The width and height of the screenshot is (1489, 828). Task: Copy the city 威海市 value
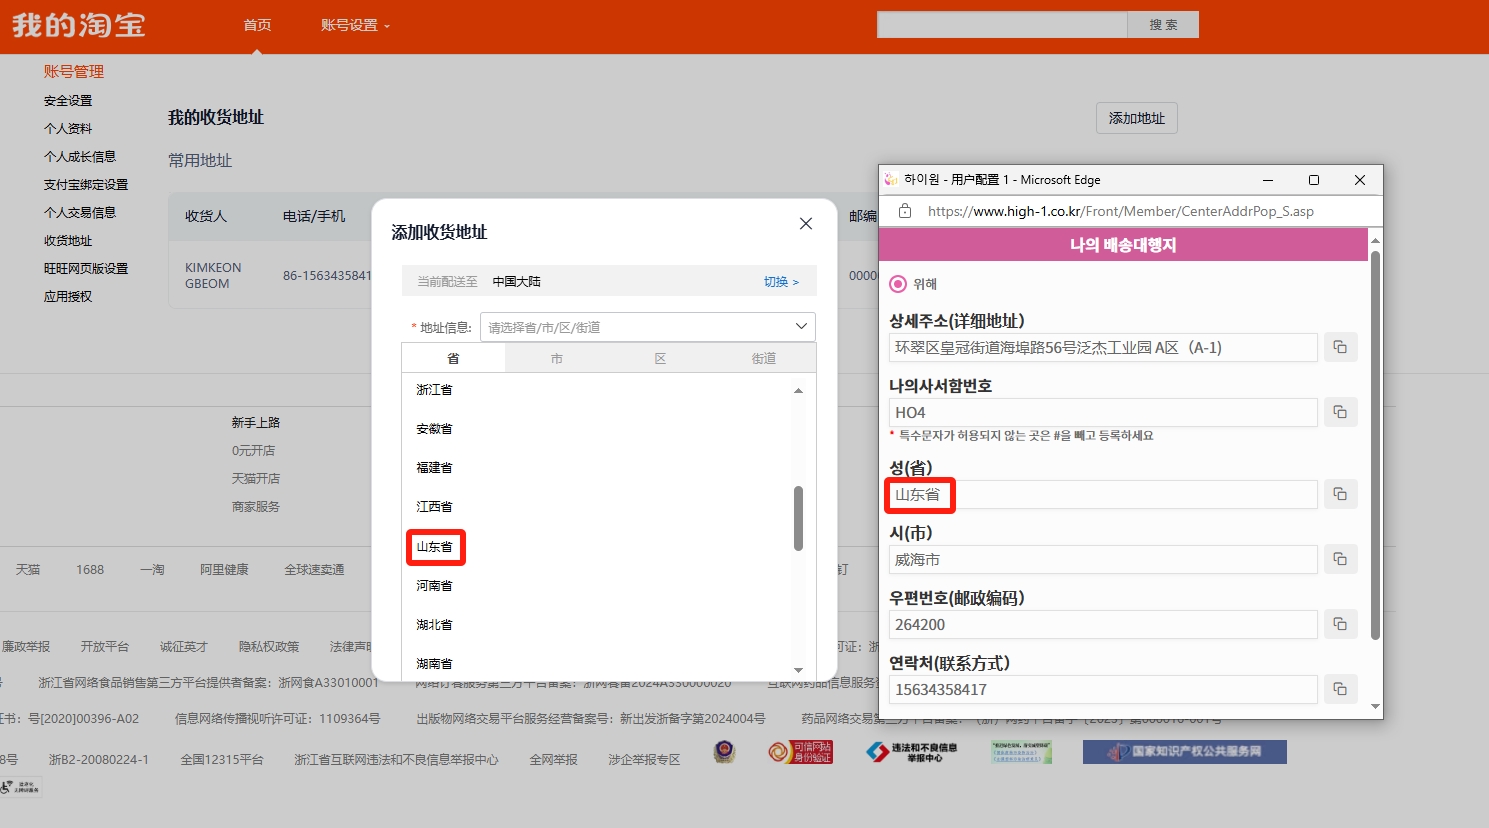click(x=1340, y=559)
